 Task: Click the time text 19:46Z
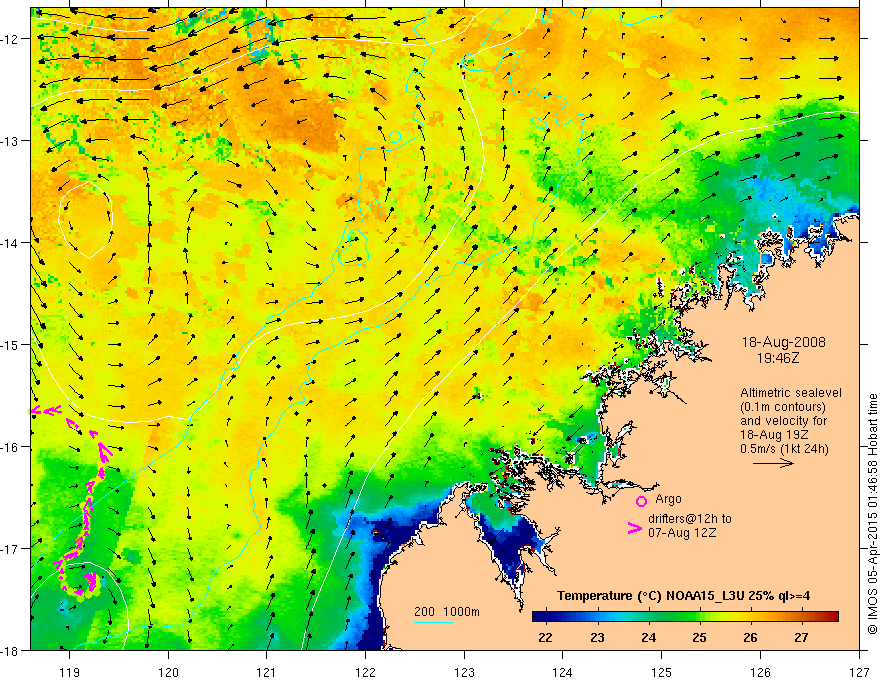click(778, 357)
